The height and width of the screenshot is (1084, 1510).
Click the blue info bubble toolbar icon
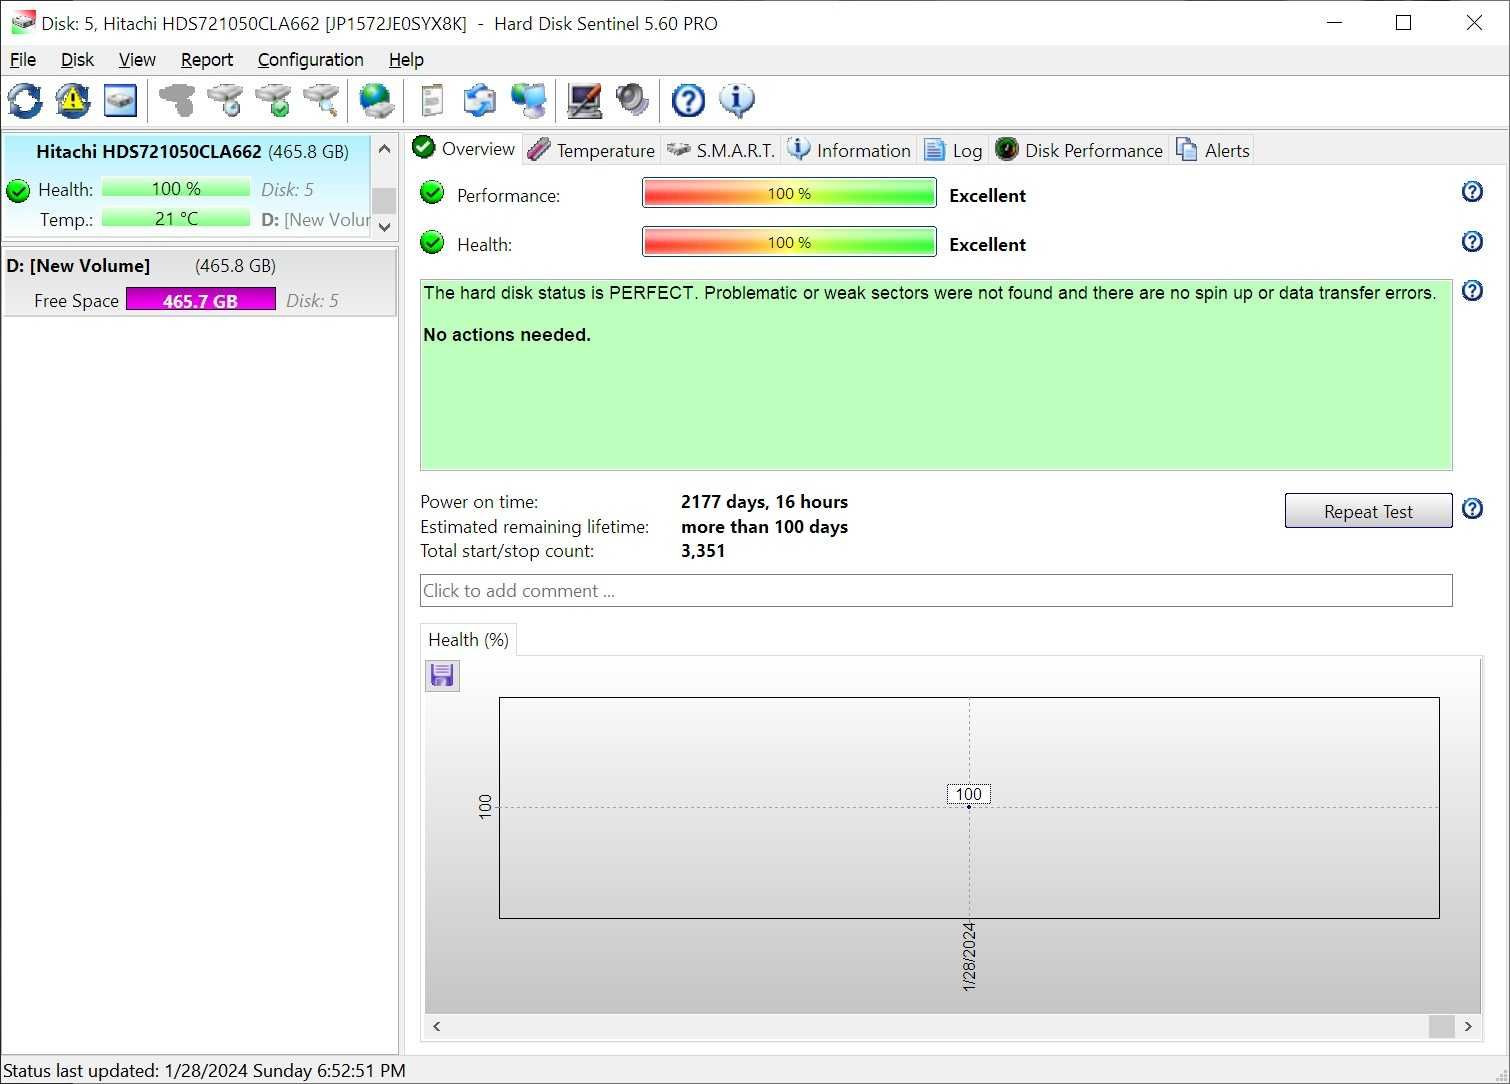tap(737, 100)
